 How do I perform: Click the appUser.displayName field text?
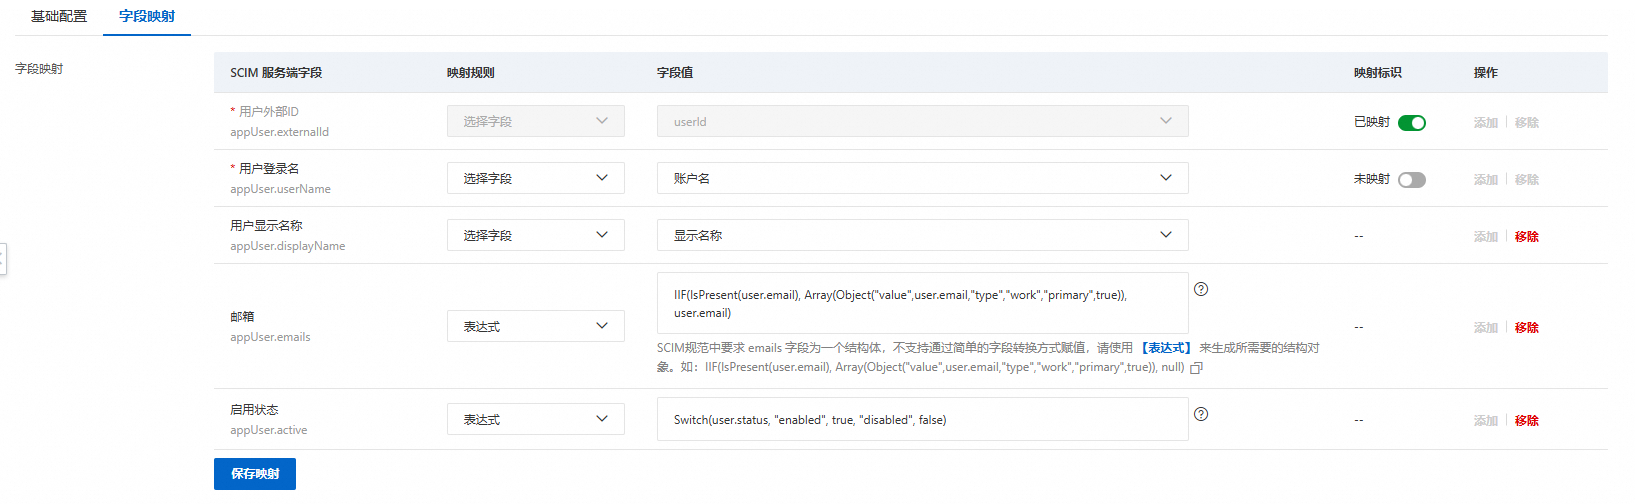coord(288,246)
